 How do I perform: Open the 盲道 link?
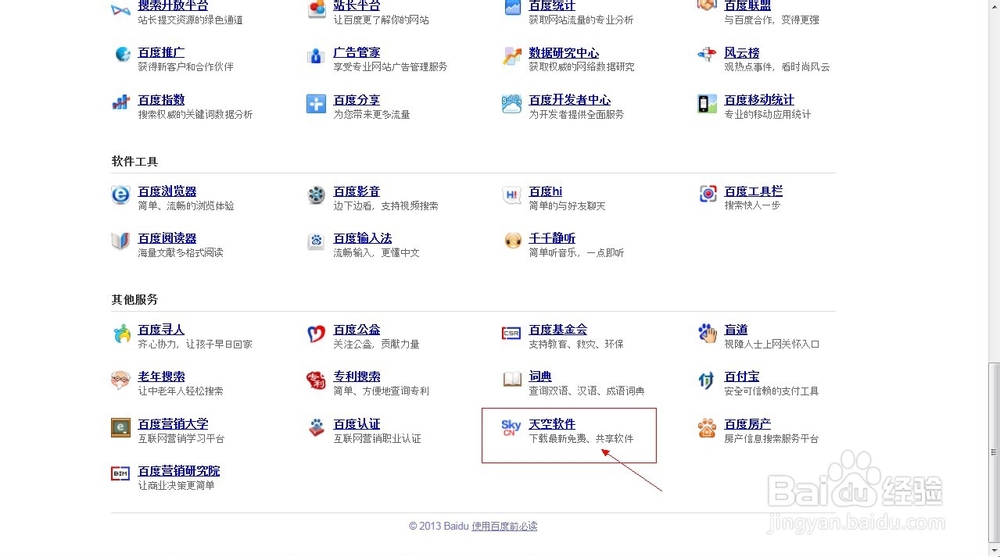click(736, 329)
